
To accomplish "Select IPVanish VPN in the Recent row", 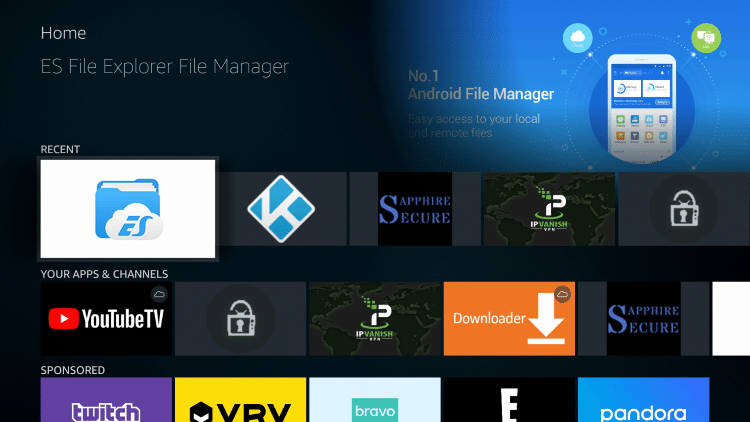I will tap(548, 209).
